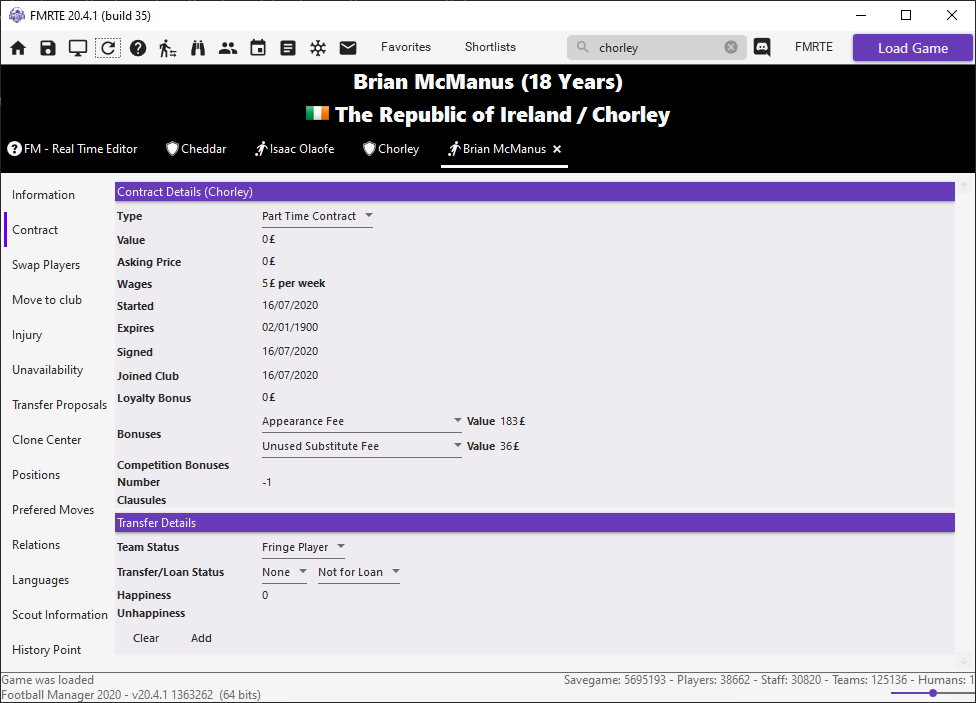Screen dimensions: 976x703
Task: Click the Number value -1
Action: coord(267,483)
